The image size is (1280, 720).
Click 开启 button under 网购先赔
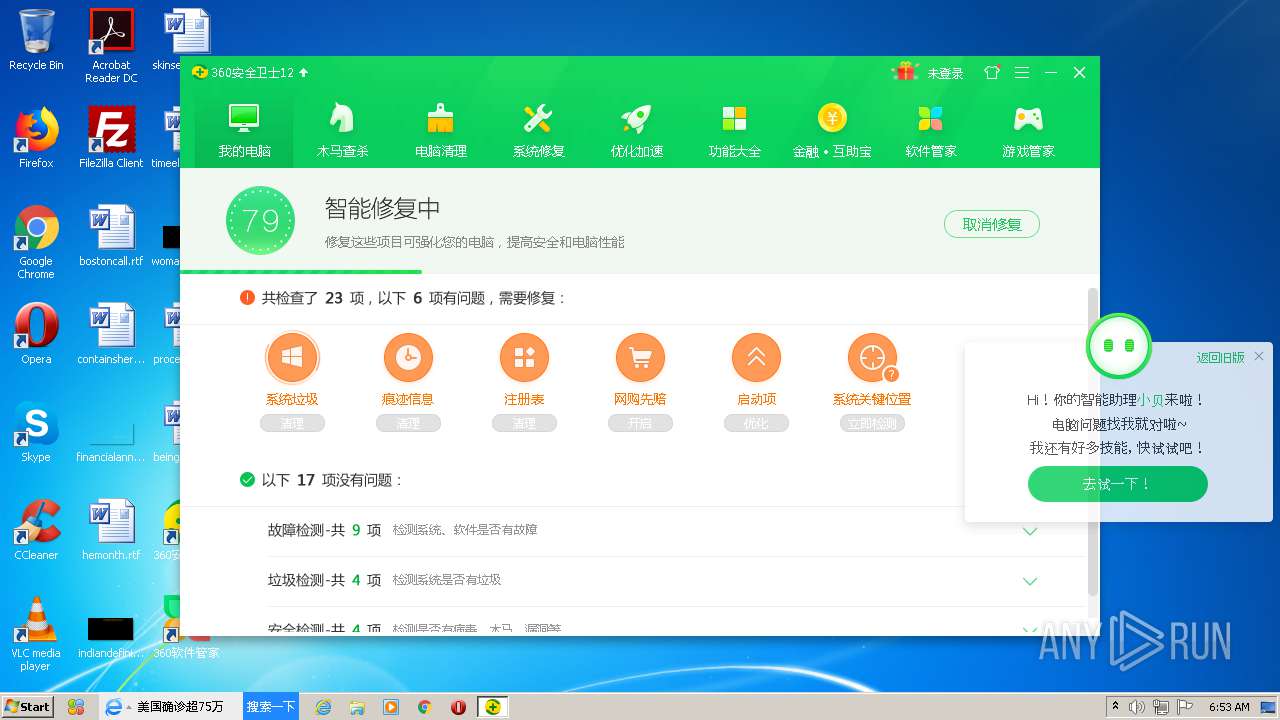point(640,424)
